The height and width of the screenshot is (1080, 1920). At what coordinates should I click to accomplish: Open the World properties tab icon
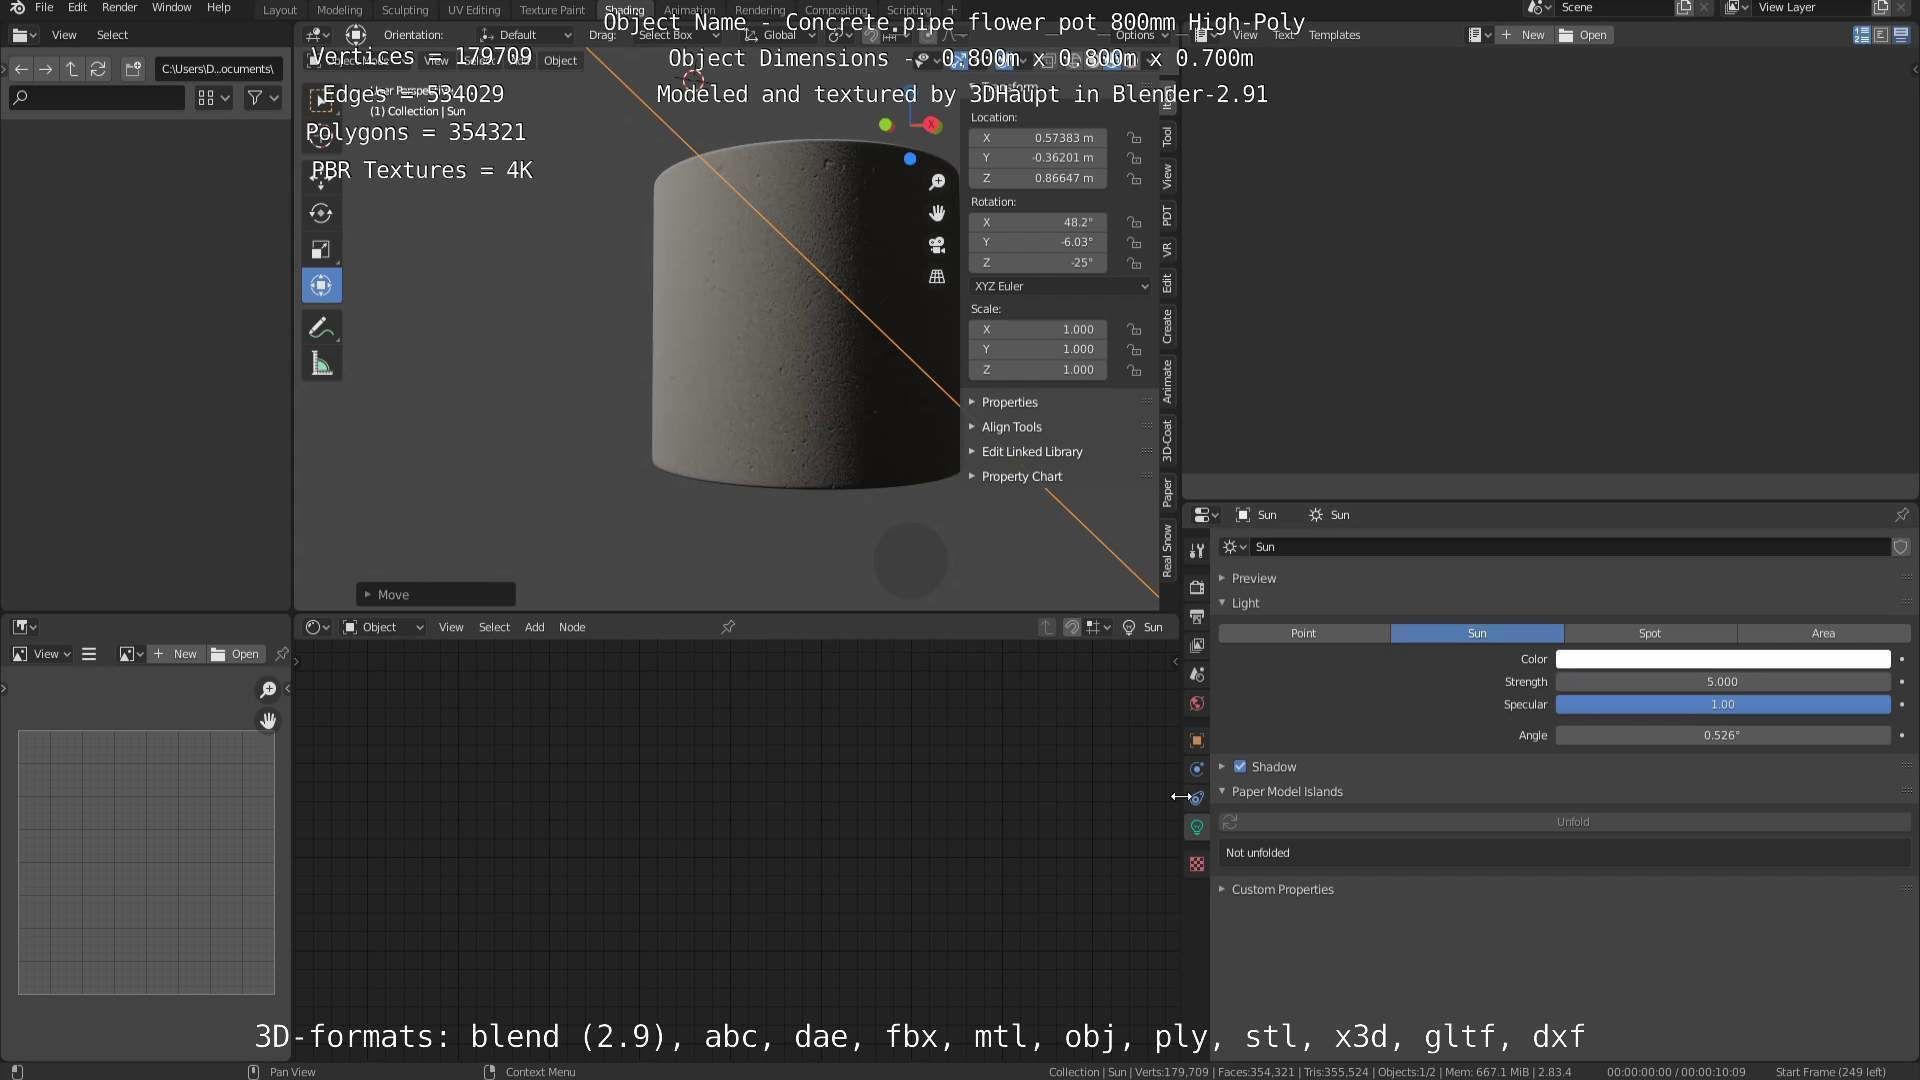1196,704
